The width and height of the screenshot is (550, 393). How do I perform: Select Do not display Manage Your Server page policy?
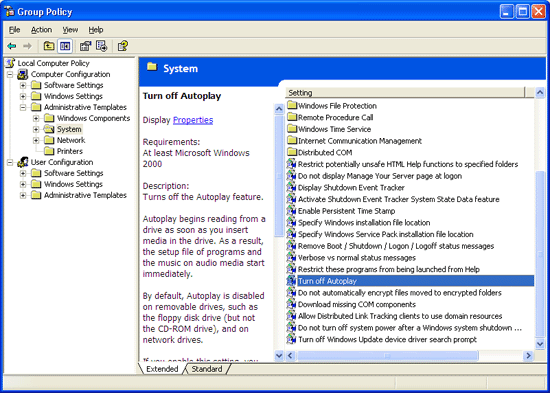(x=380, y=176)
